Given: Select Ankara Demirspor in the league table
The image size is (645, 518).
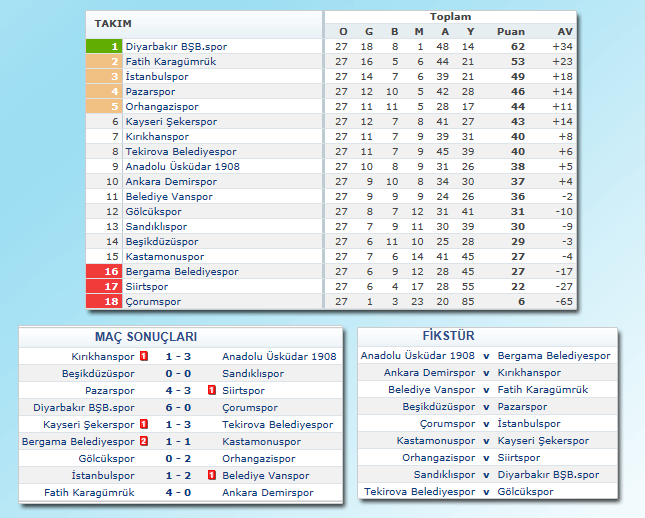Looking at the screenshot, I should pos(169,181).
